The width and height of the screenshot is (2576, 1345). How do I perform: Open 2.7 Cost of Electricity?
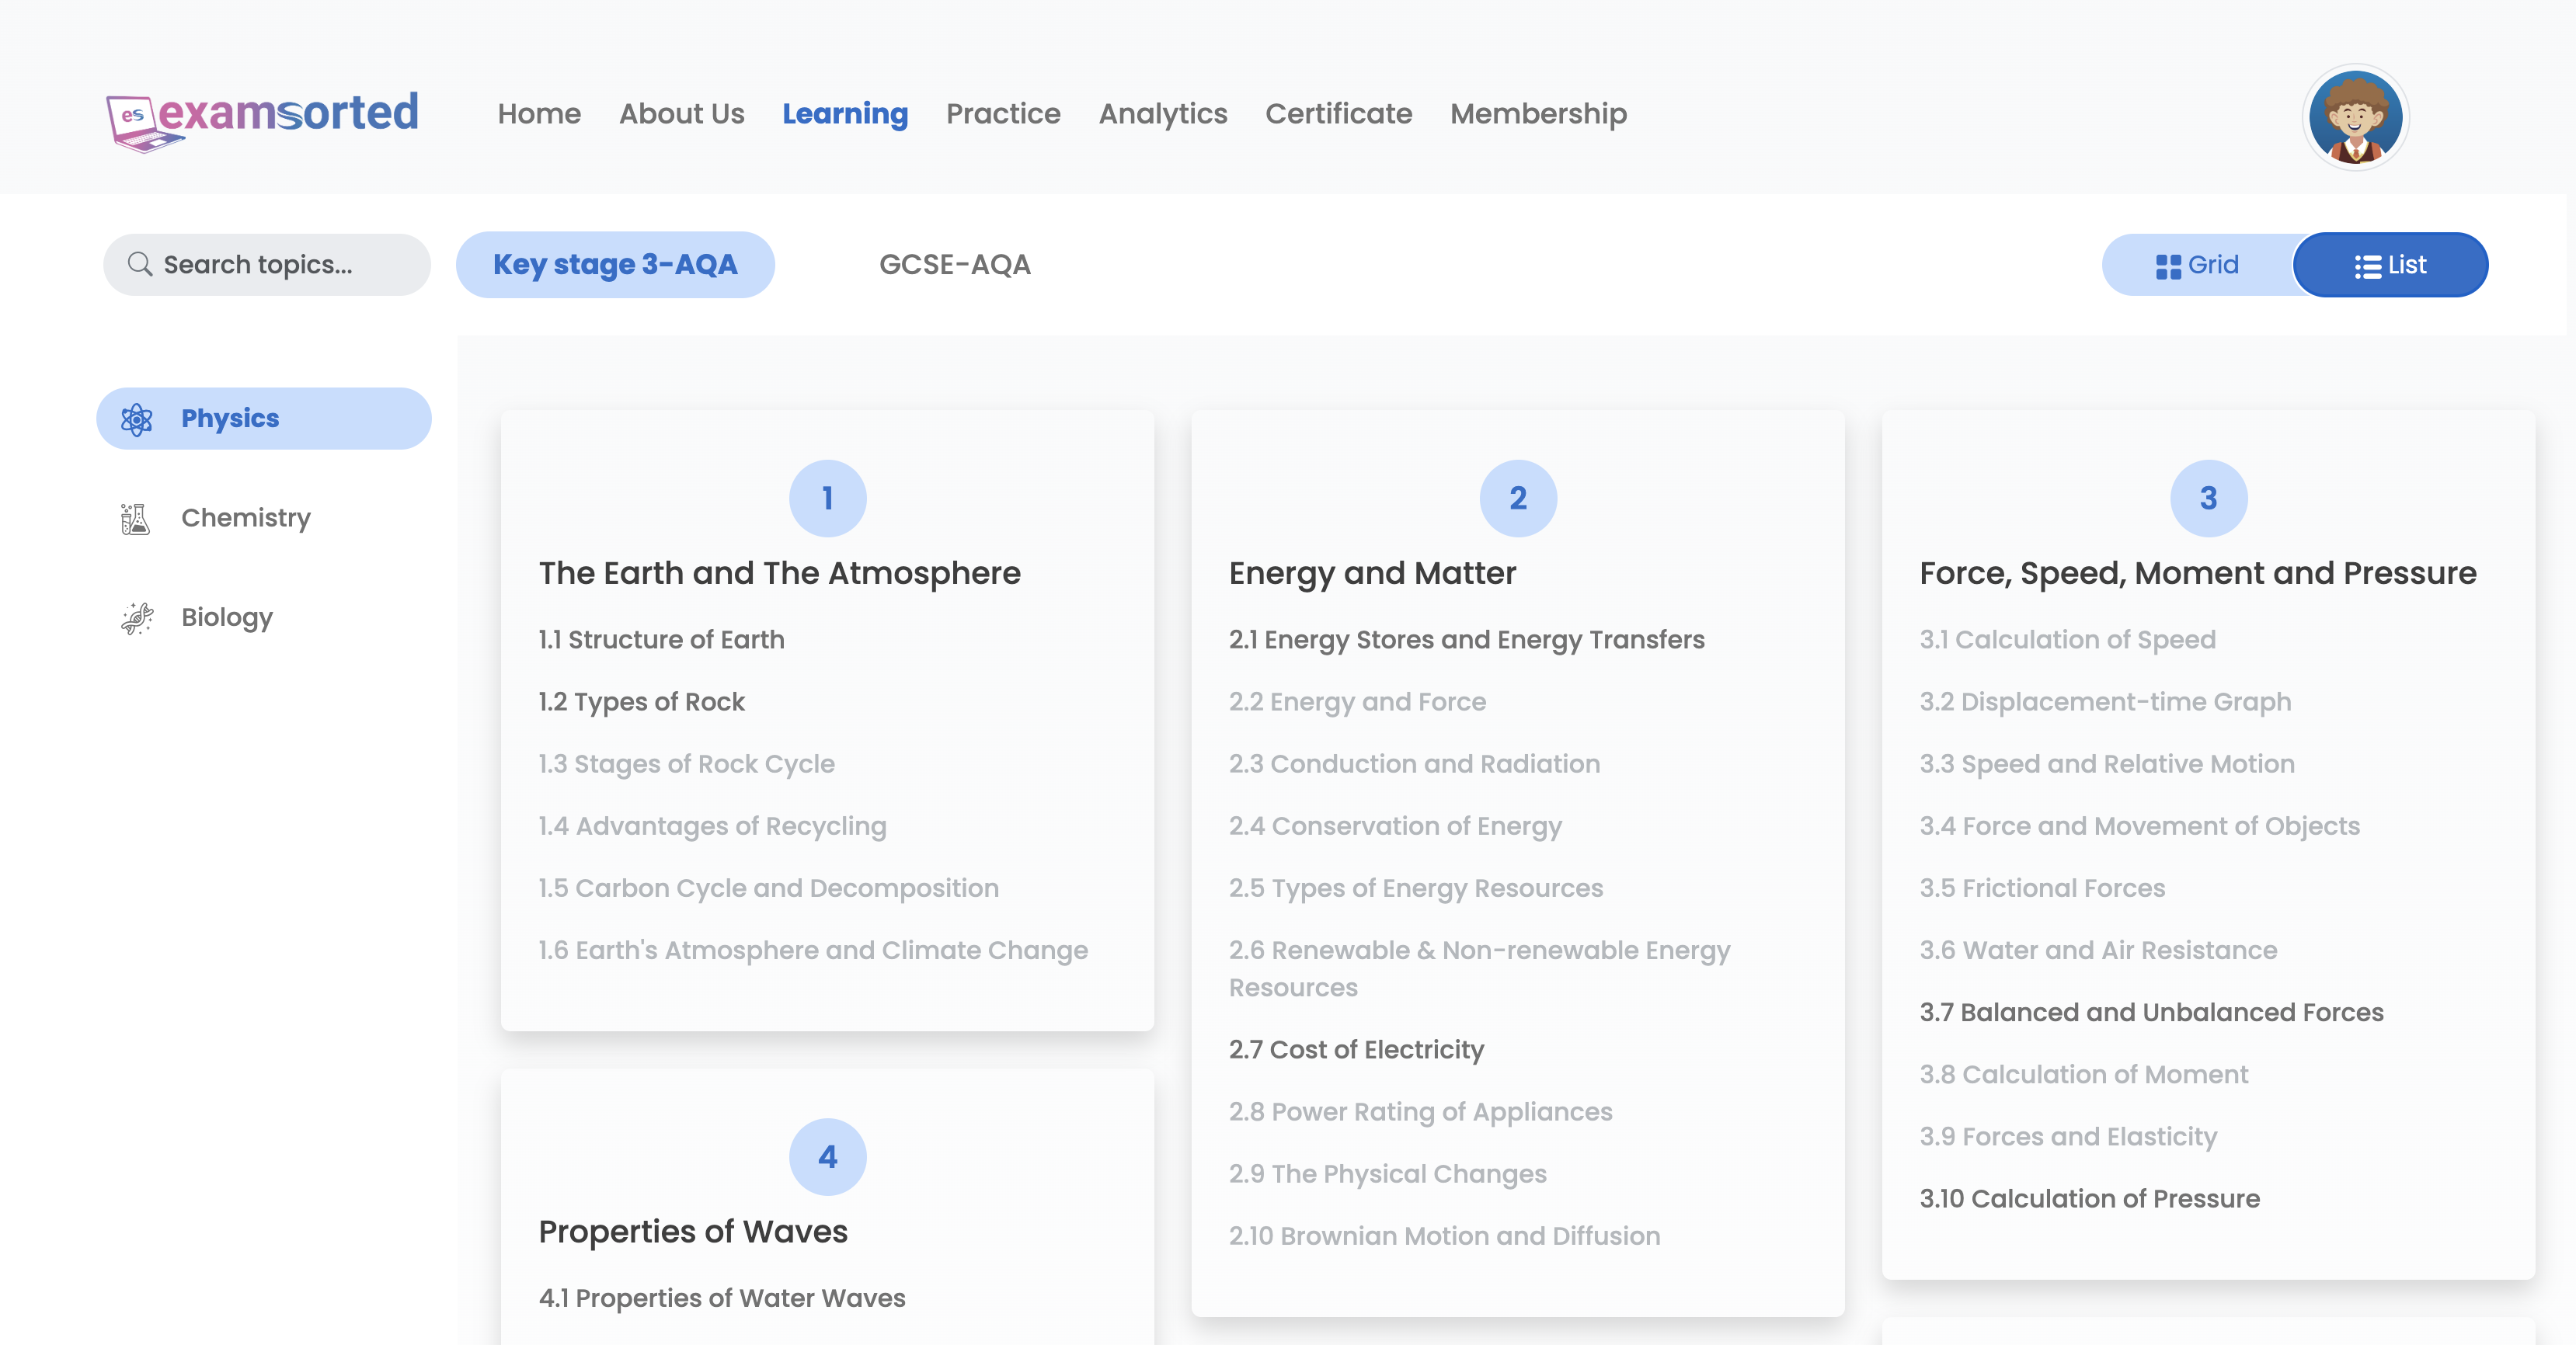1356,1050
